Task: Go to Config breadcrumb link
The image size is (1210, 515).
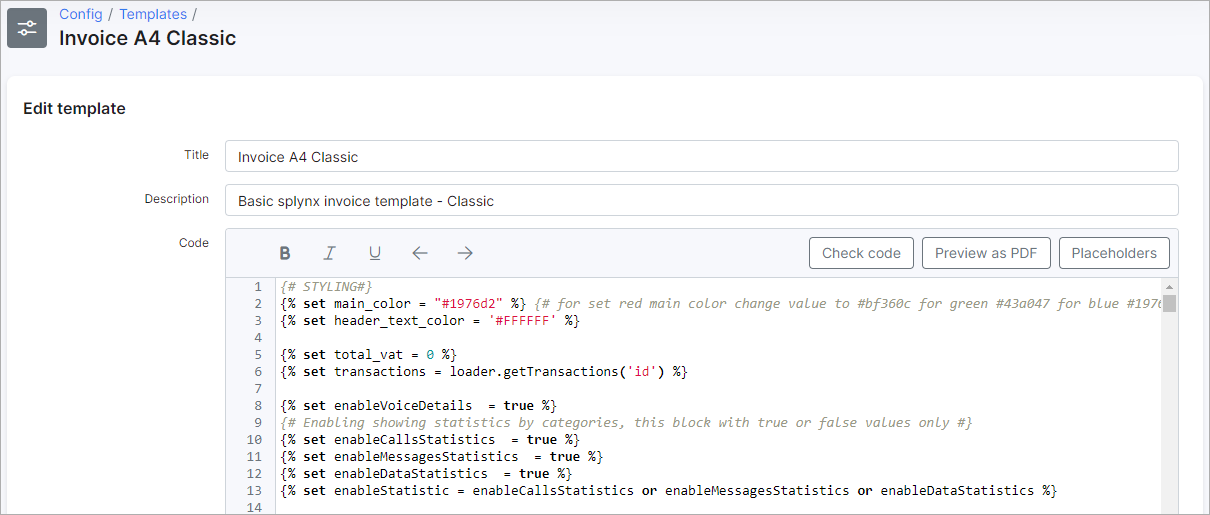Action: (x=81, y=14)
